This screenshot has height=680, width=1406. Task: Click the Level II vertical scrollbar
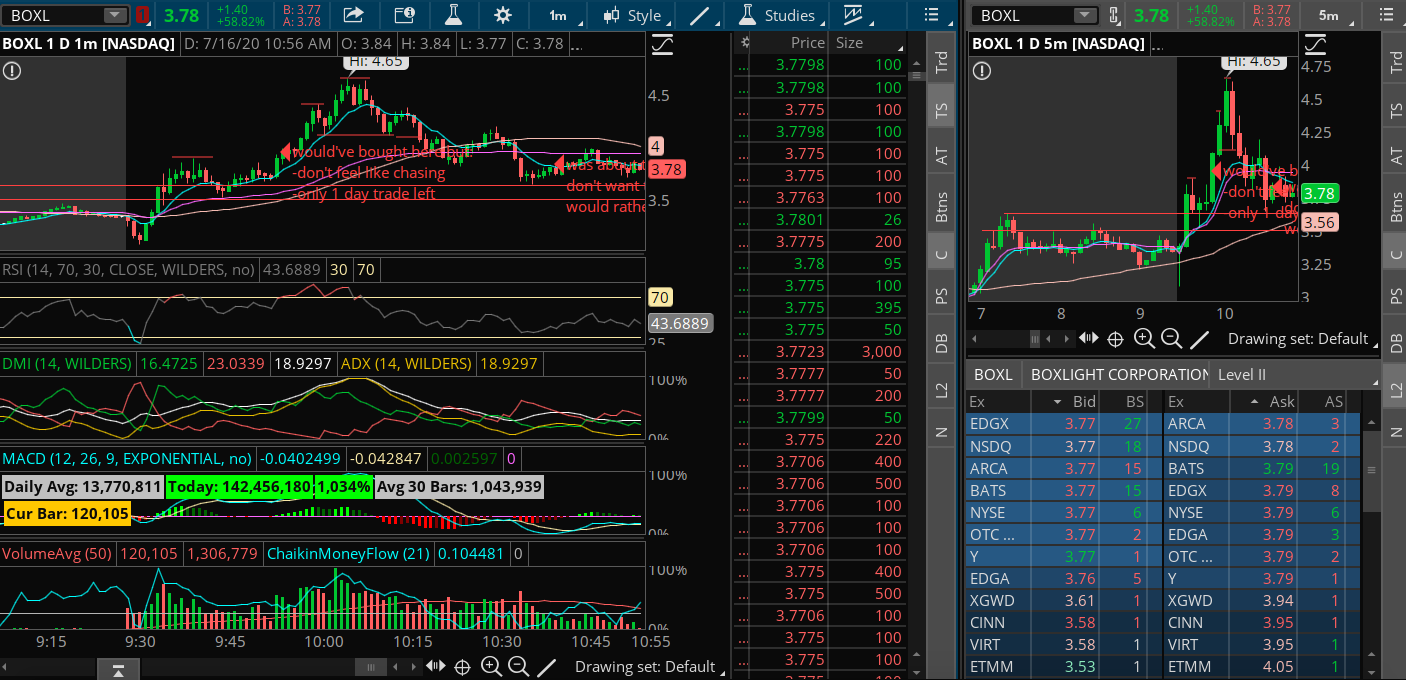(x=1372, y=470)
